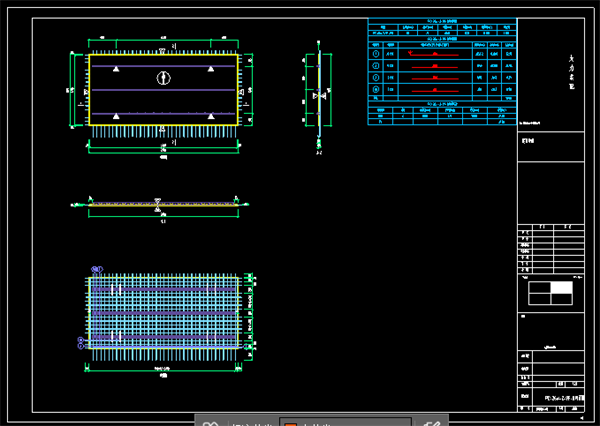
Task: Select the red rebar shape in the table's first row
Action: pyautogui.click(x=434, y=54)
